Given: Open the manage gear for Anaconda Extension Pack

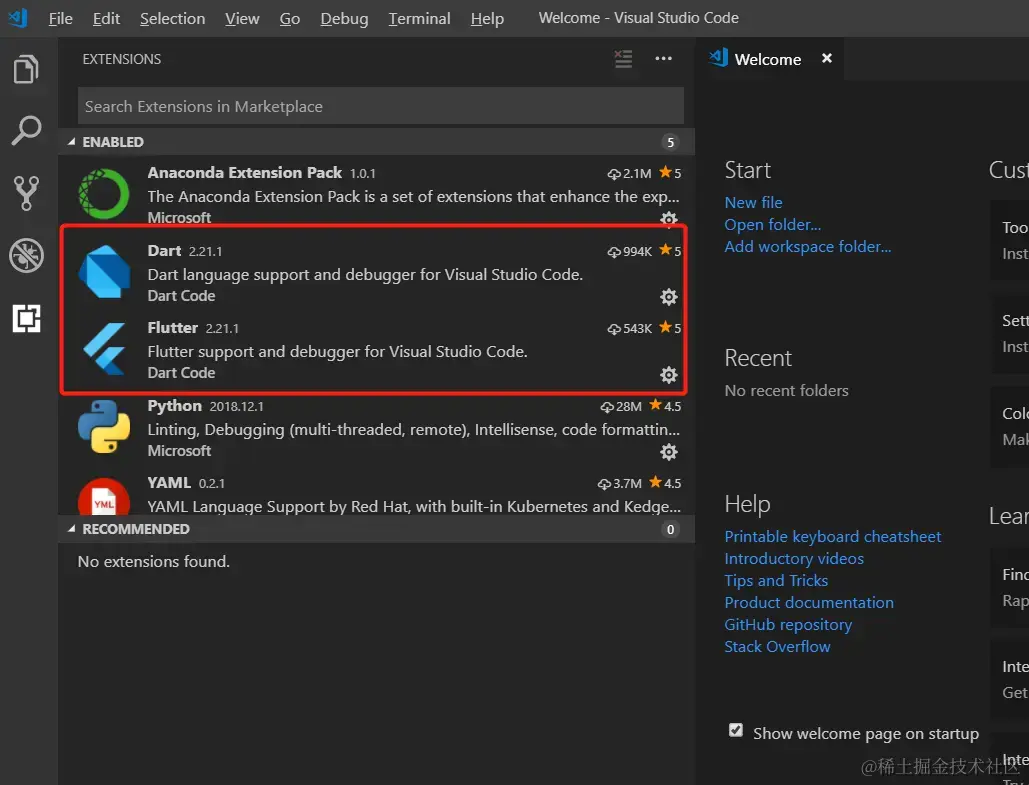Looking at the screenshot, I should pos(669,219).
